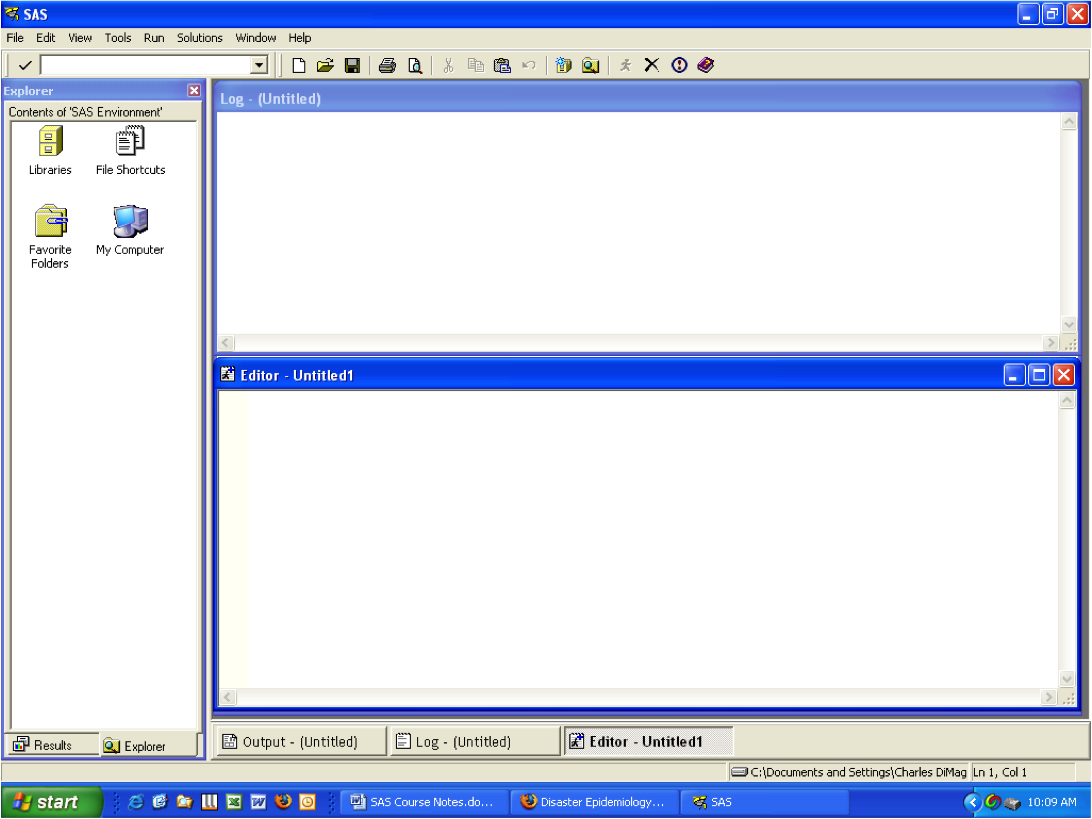The image size is (1092, 819).
Task: Open SAS Course Notes taskbar button
Action: [424, 802]
